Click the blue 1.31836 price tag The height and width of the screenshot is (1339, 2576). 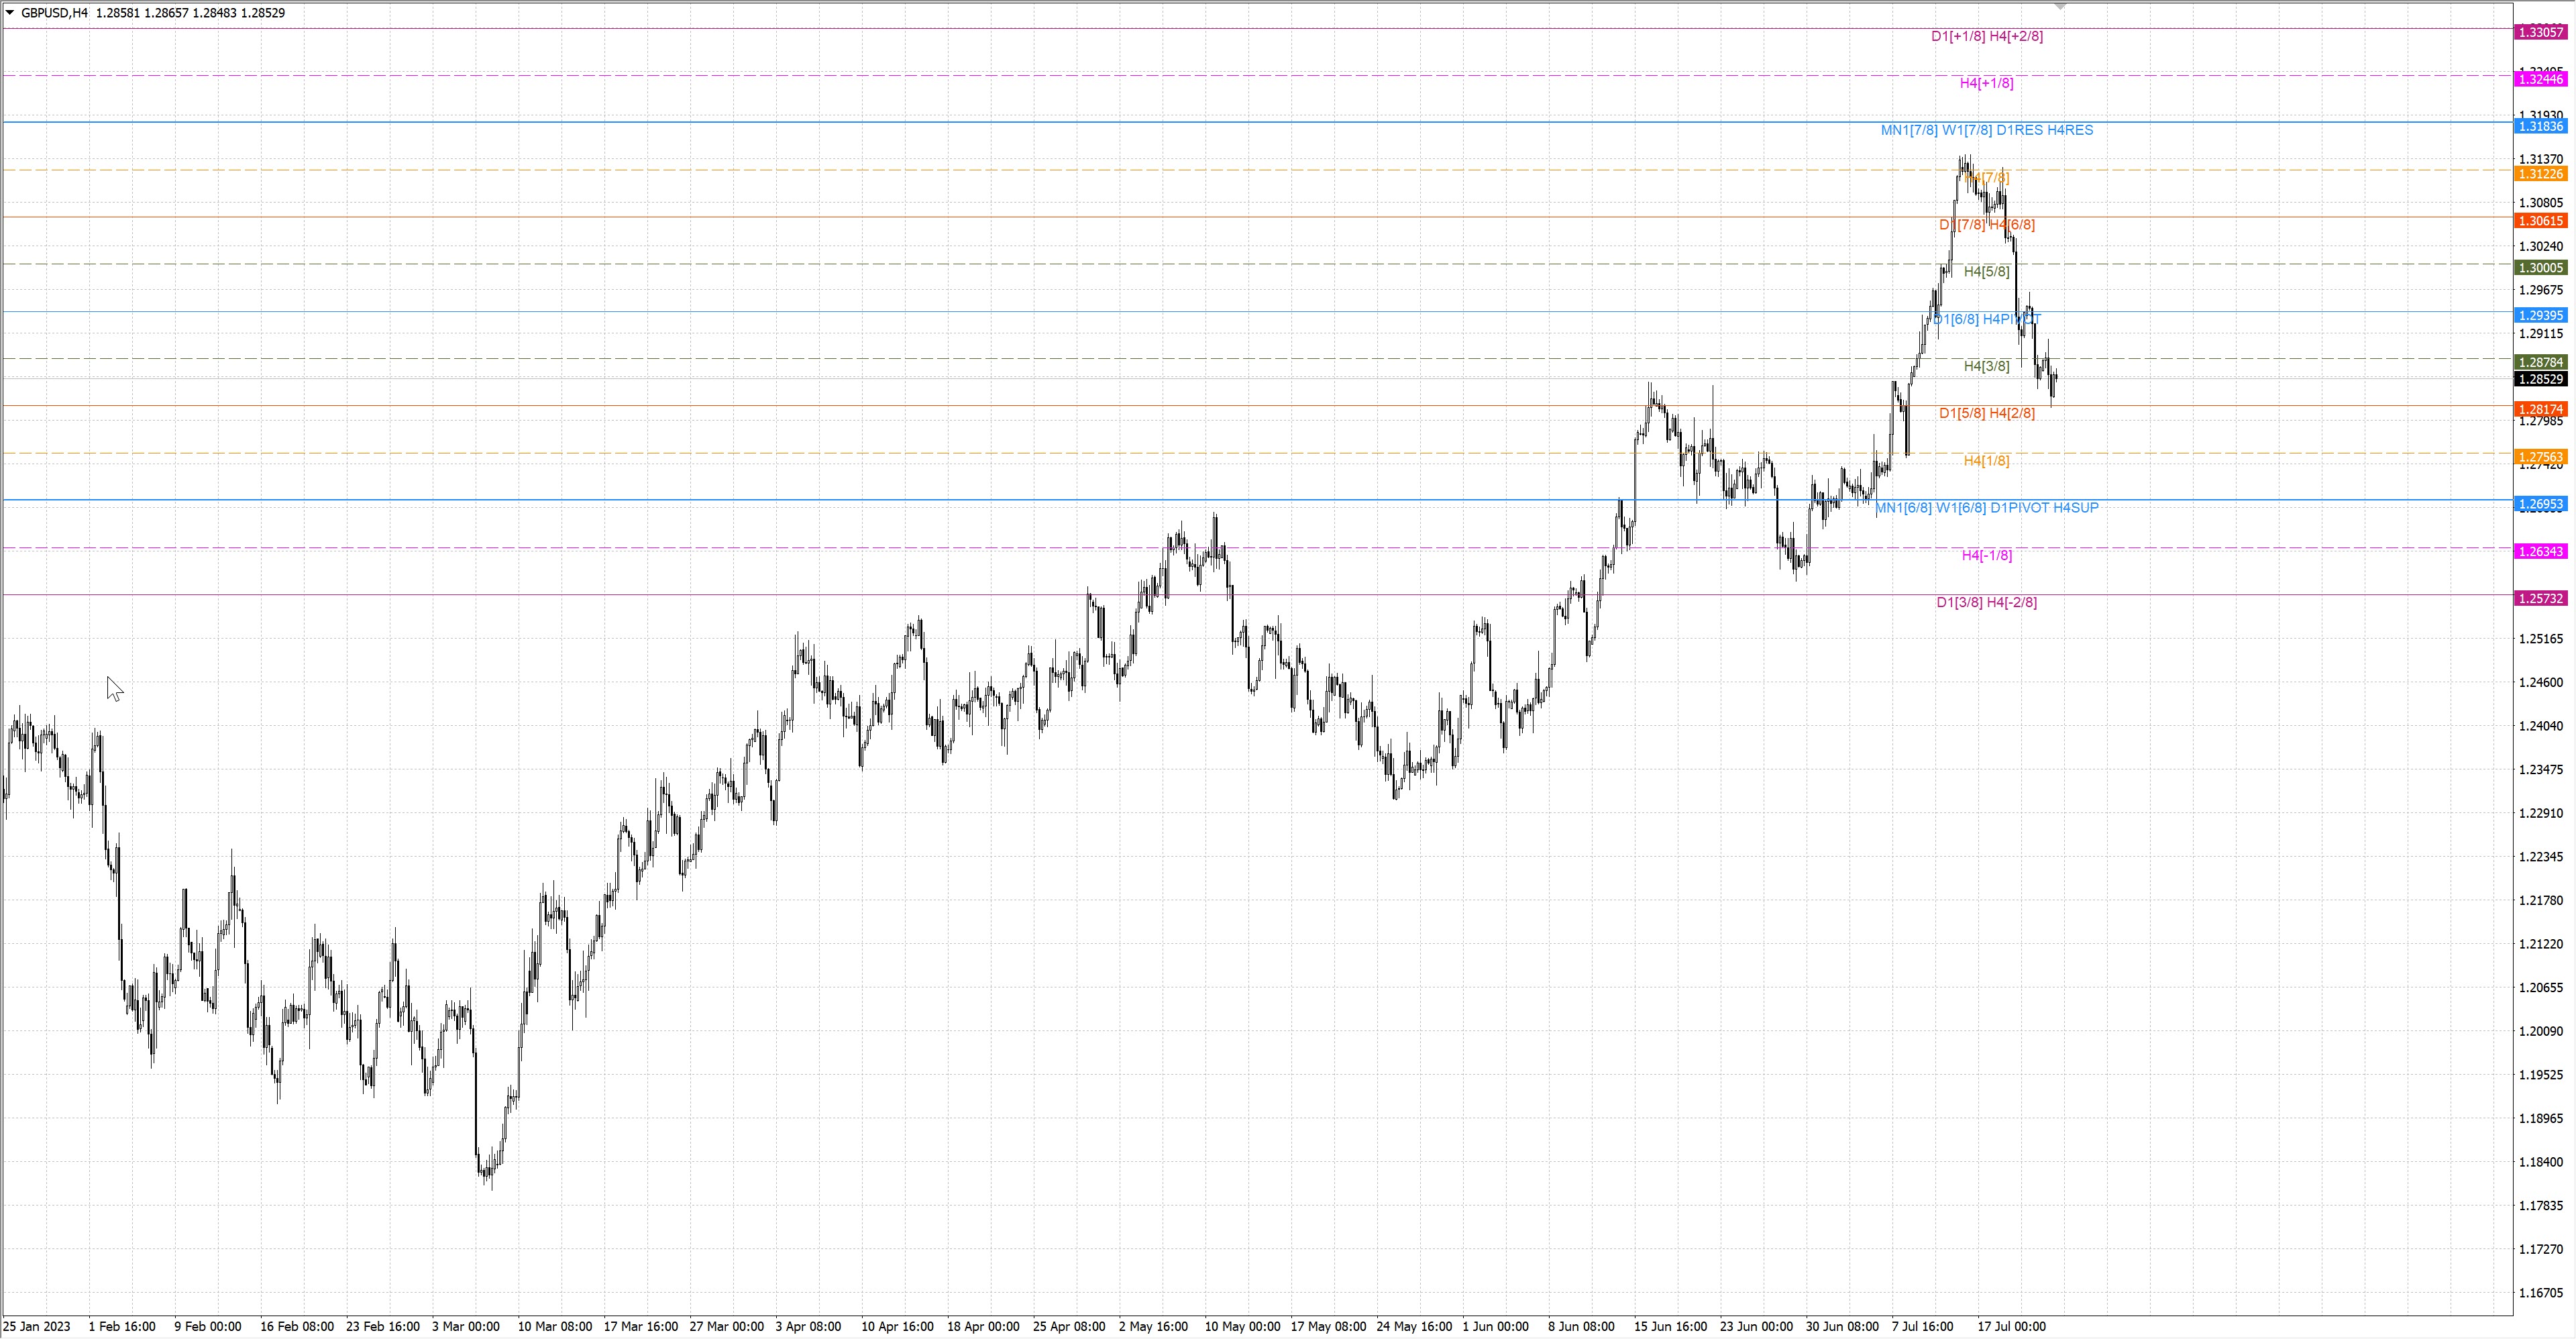2540,126
